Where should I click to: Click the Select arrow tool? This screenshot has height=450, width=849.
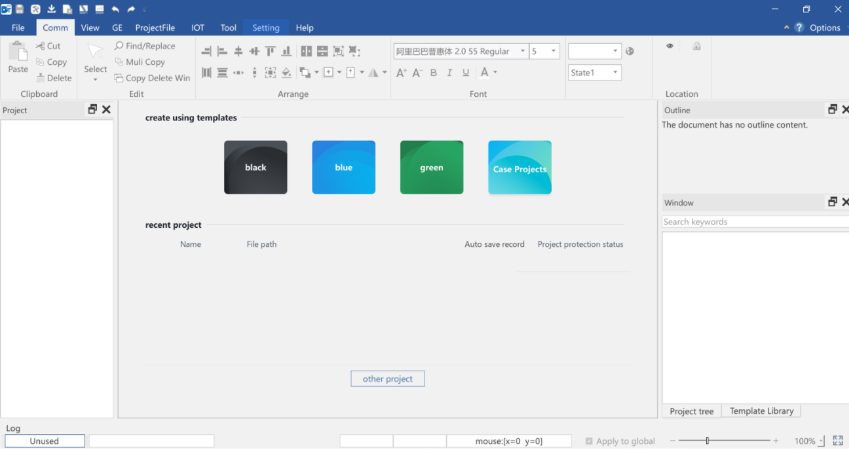tap(95, 52)
